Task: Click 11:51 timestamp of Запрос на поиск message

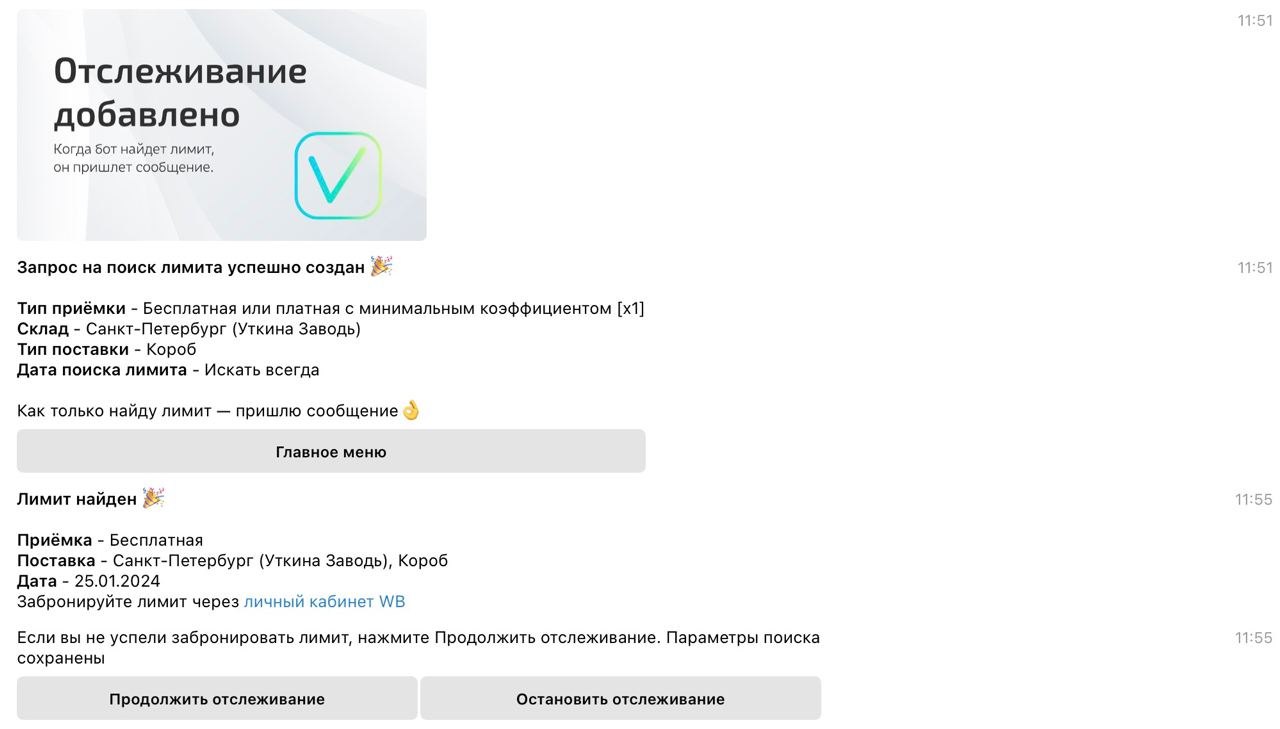Action: tap(1255, 267)
